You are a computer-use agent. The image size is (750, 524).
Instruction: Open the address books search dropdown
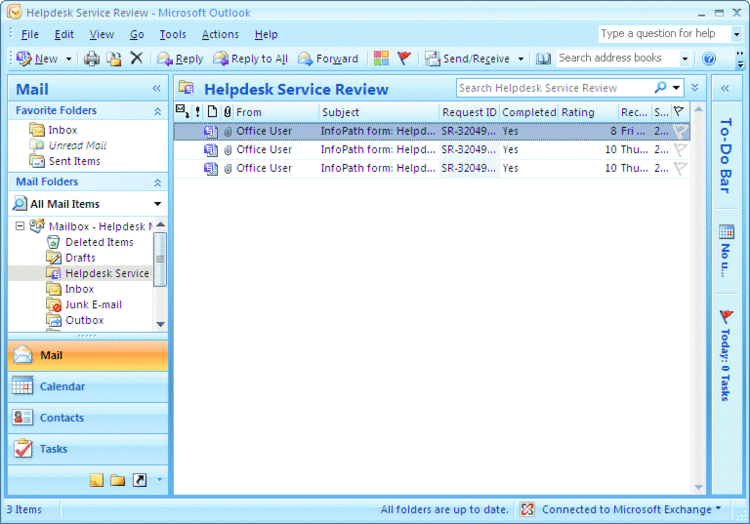685,59
